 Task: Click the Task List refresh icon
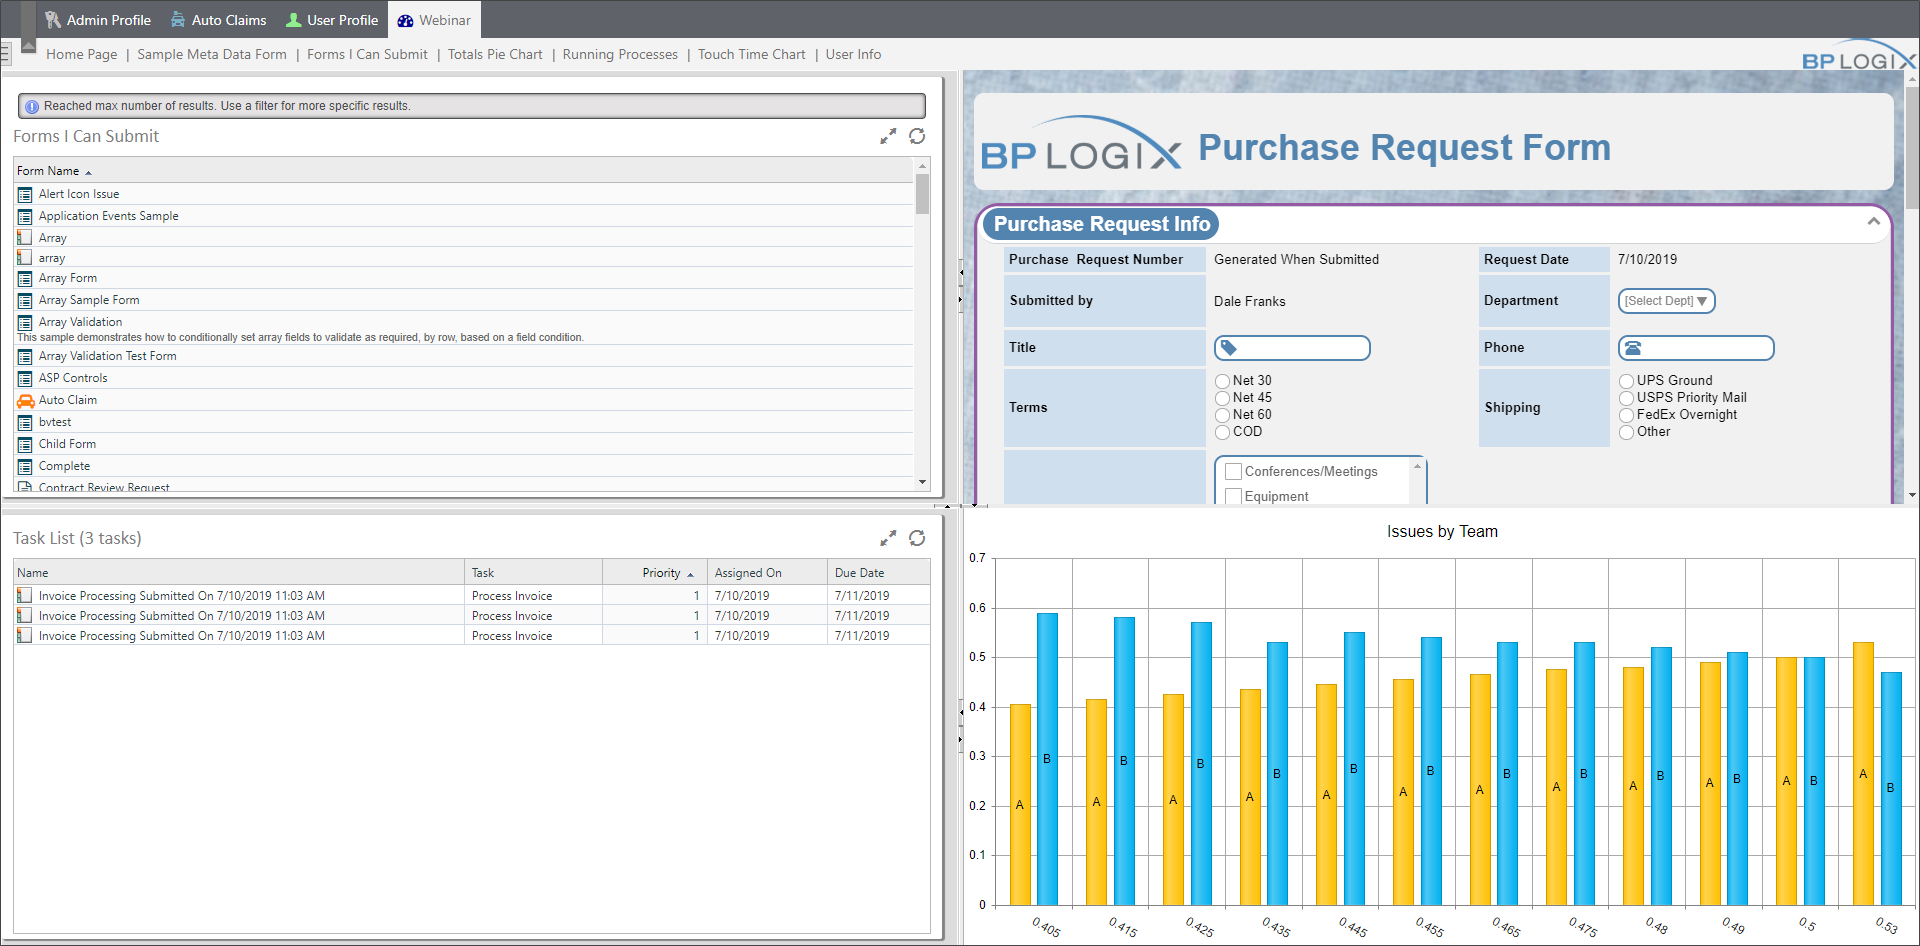[917, 538]
